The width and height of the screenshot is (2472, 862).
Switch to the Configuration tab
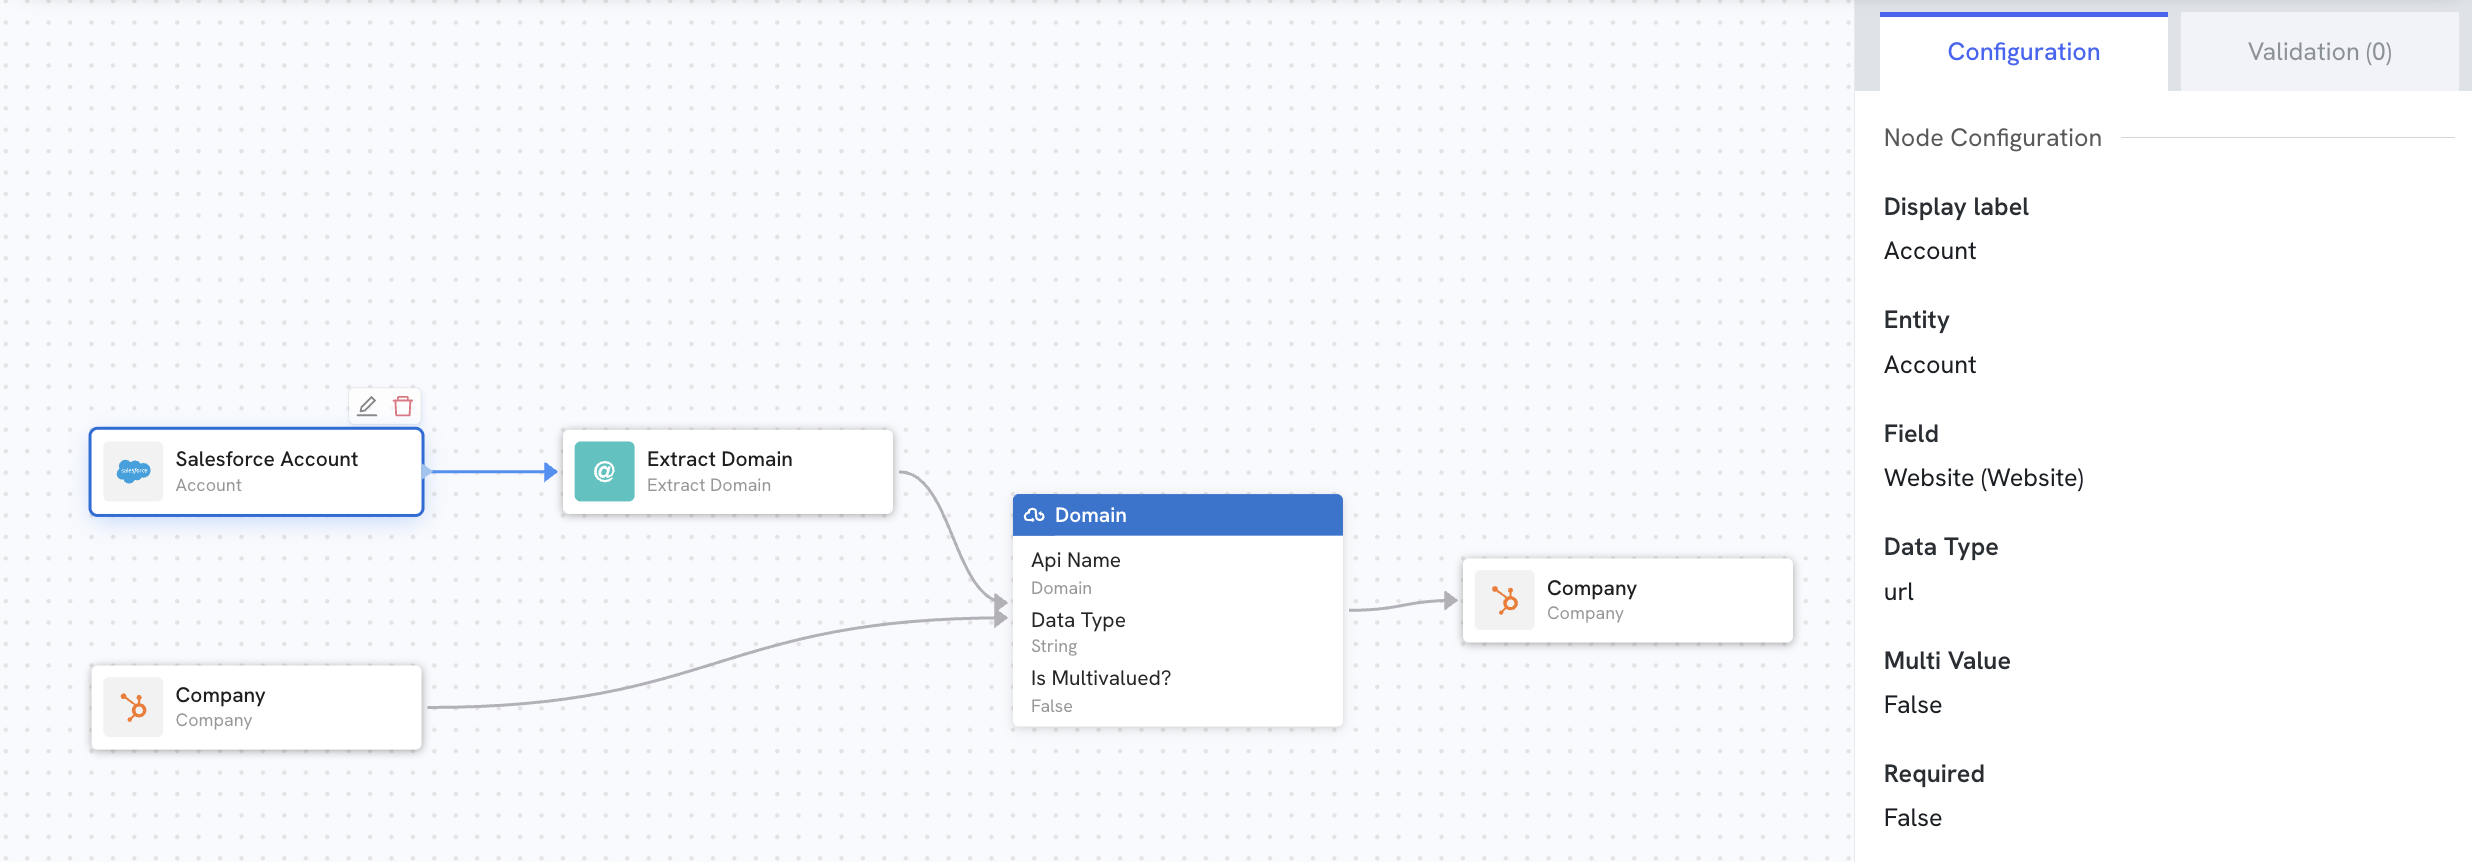pos(2023,52)
